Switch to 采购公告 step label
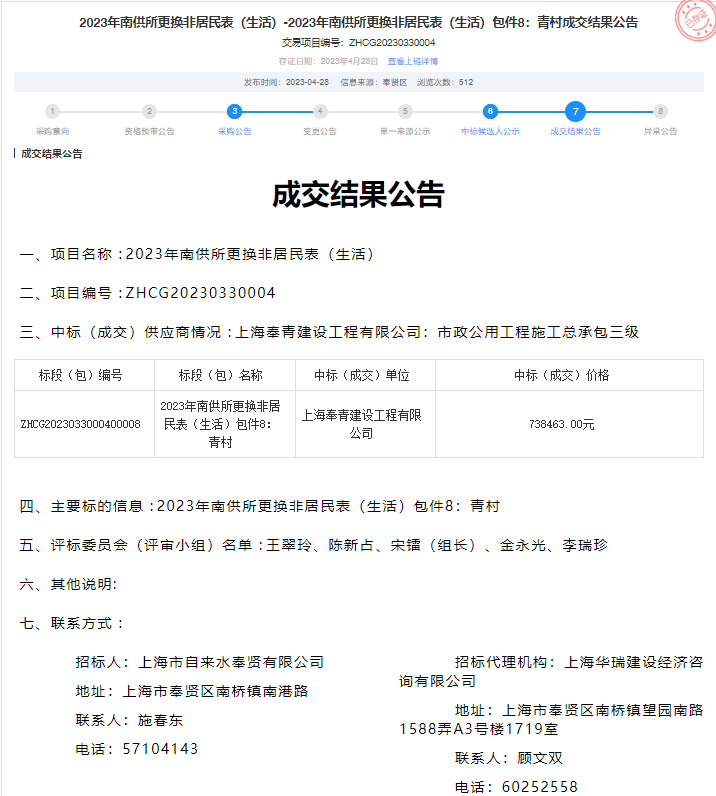The width and height of the screenshot is (716, 796). [234, 132]
